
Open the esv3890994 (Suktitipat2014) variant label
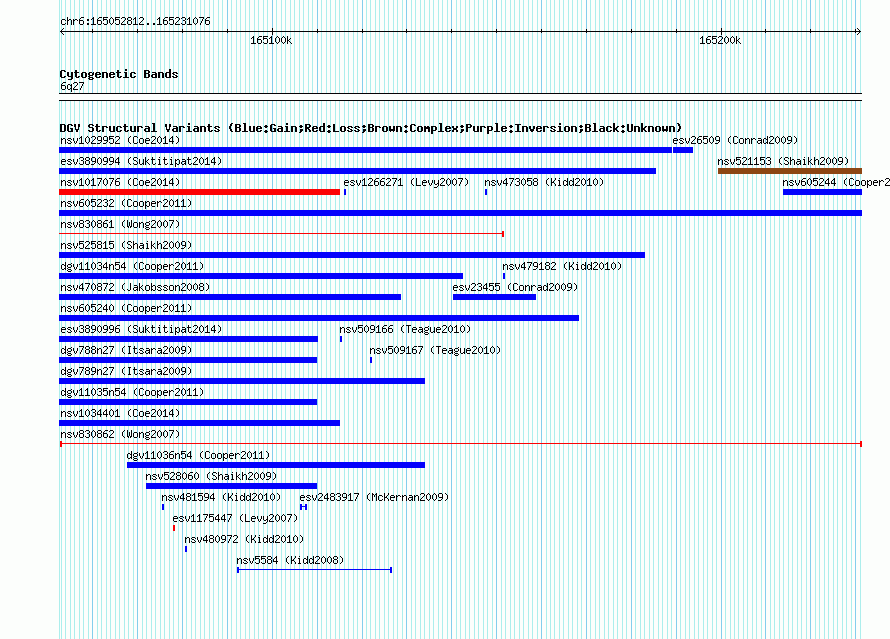(141, 161)
